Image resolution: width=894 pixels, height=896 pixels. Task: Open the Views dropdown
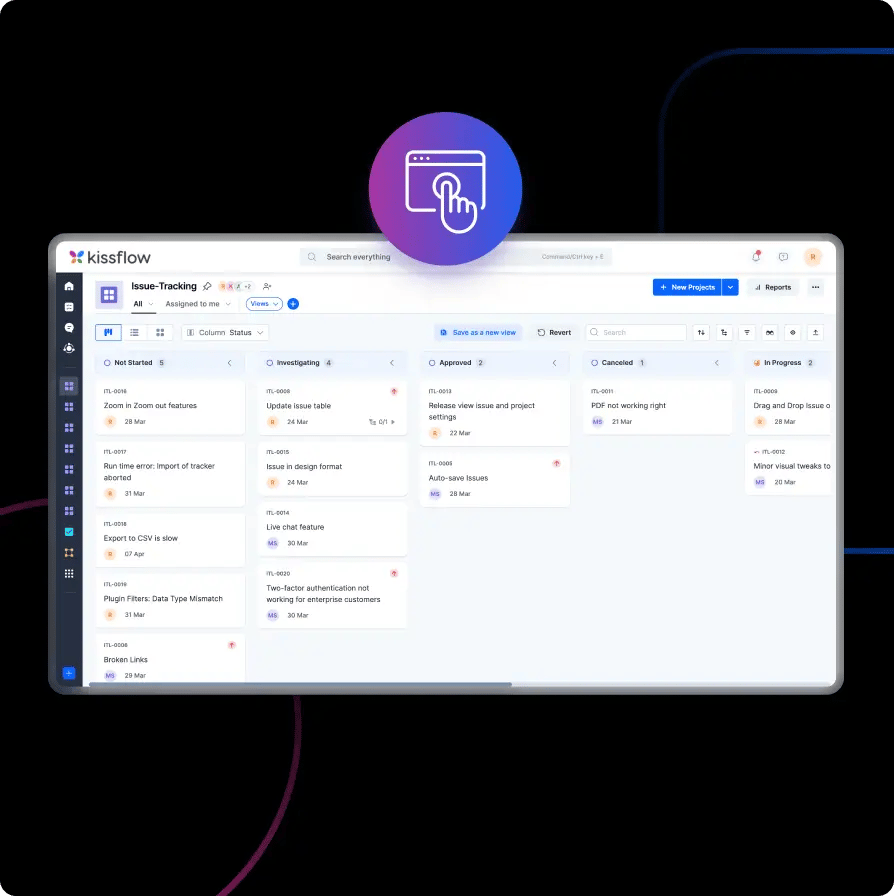(x=264, y=304)
